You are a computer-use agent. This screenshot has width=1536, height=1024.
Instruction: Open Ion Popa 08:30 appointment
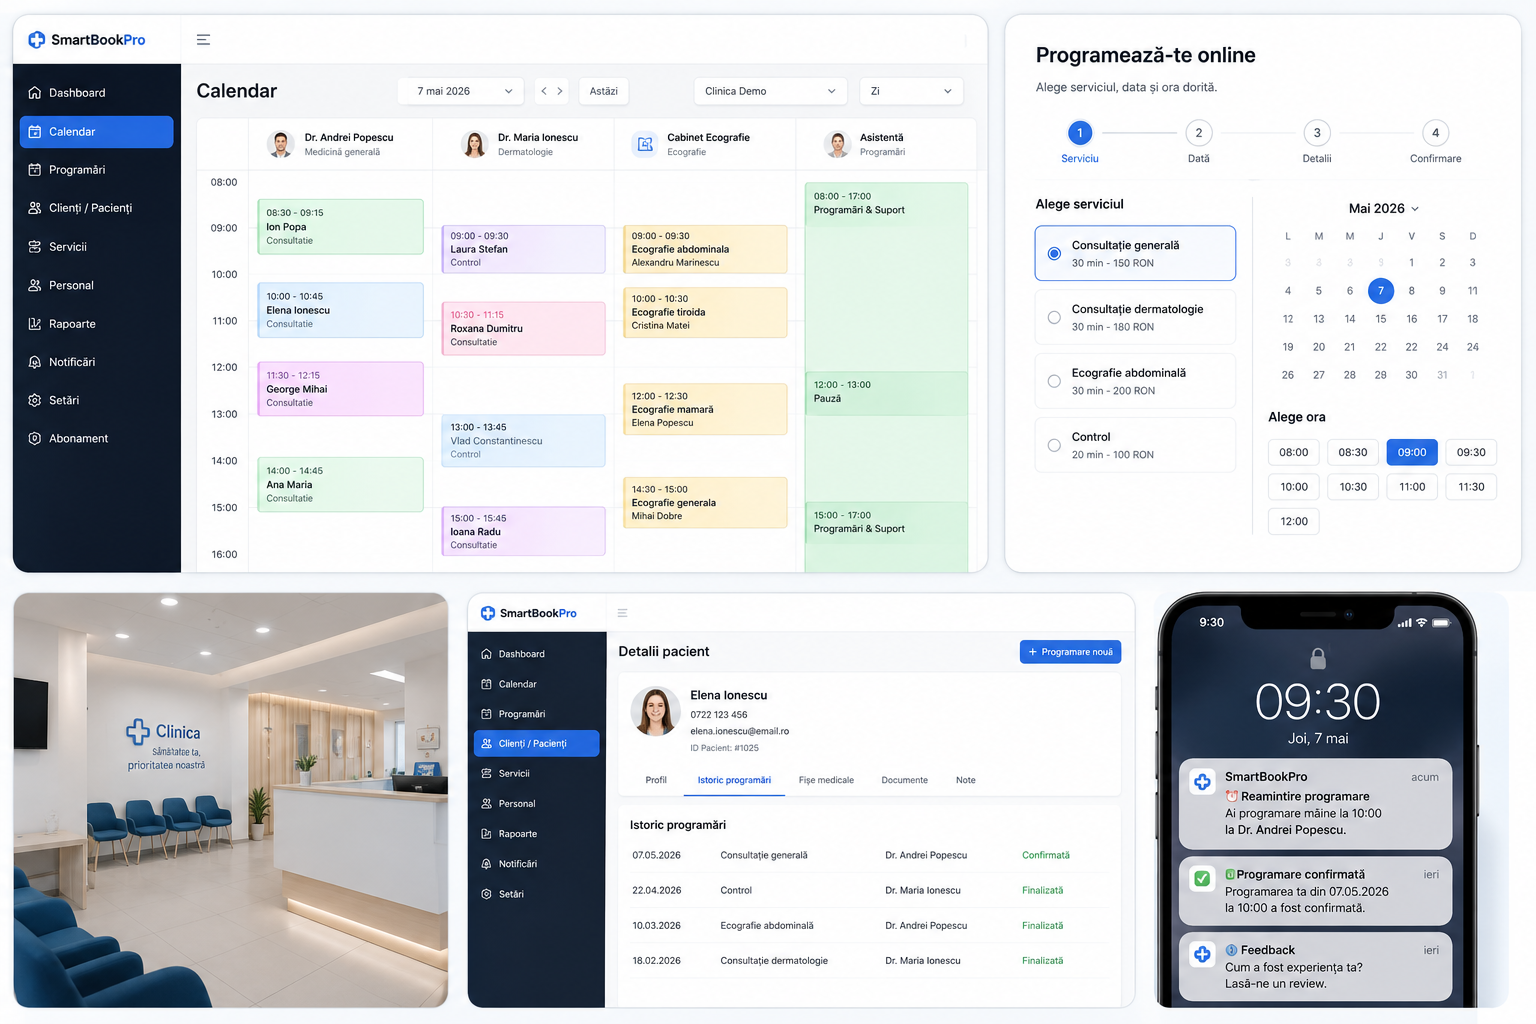[x=340, y=227]
